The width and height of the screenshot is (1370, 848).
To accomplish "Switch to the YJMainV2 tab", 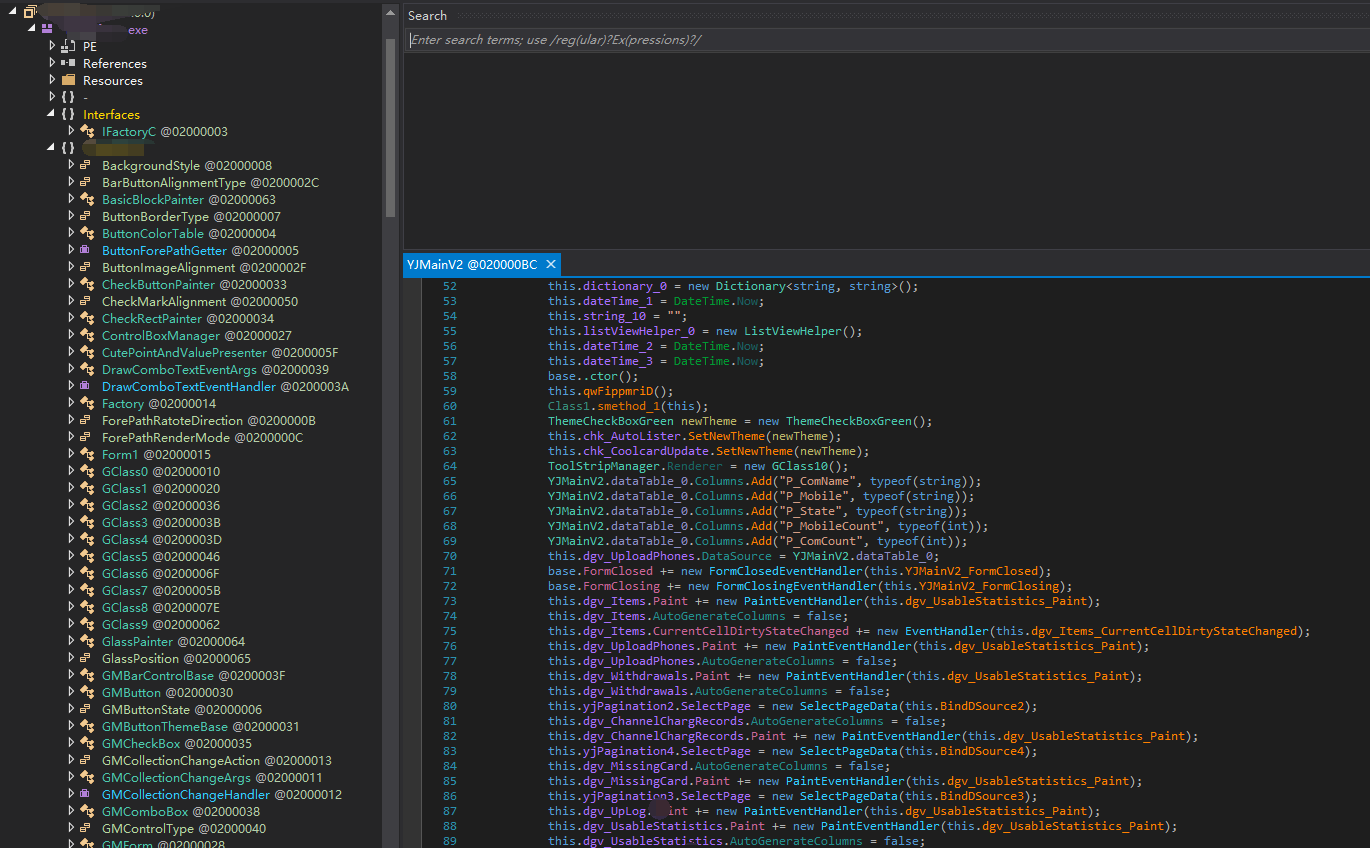I will coord(471,265).
